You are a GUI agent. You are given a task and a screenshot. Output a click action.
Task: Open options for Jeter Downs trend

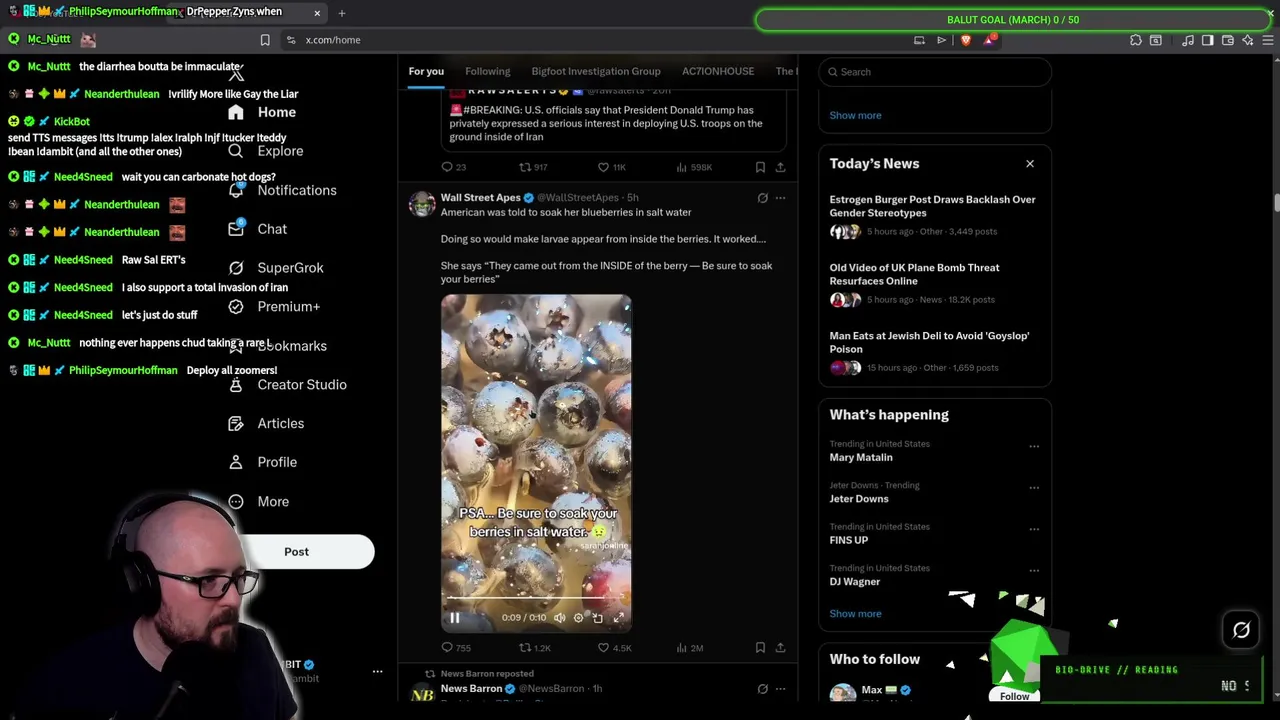click(1034, 488)
